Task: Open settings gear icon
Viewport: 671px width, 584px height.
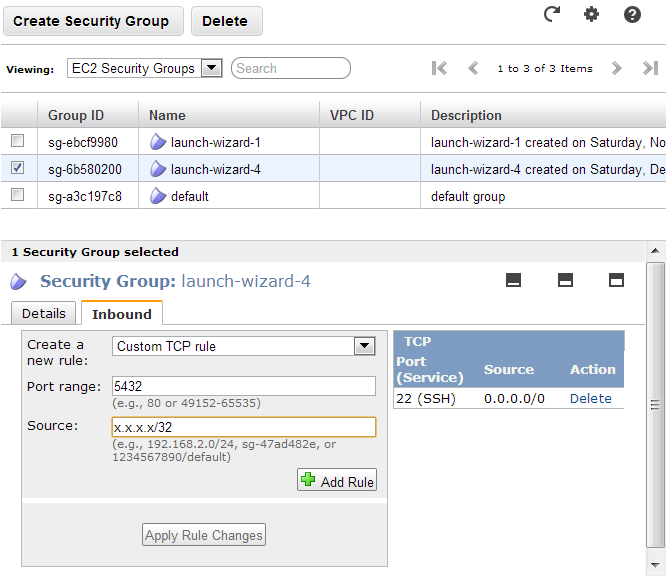Action: pyautogui.click(x=591, y=14)
